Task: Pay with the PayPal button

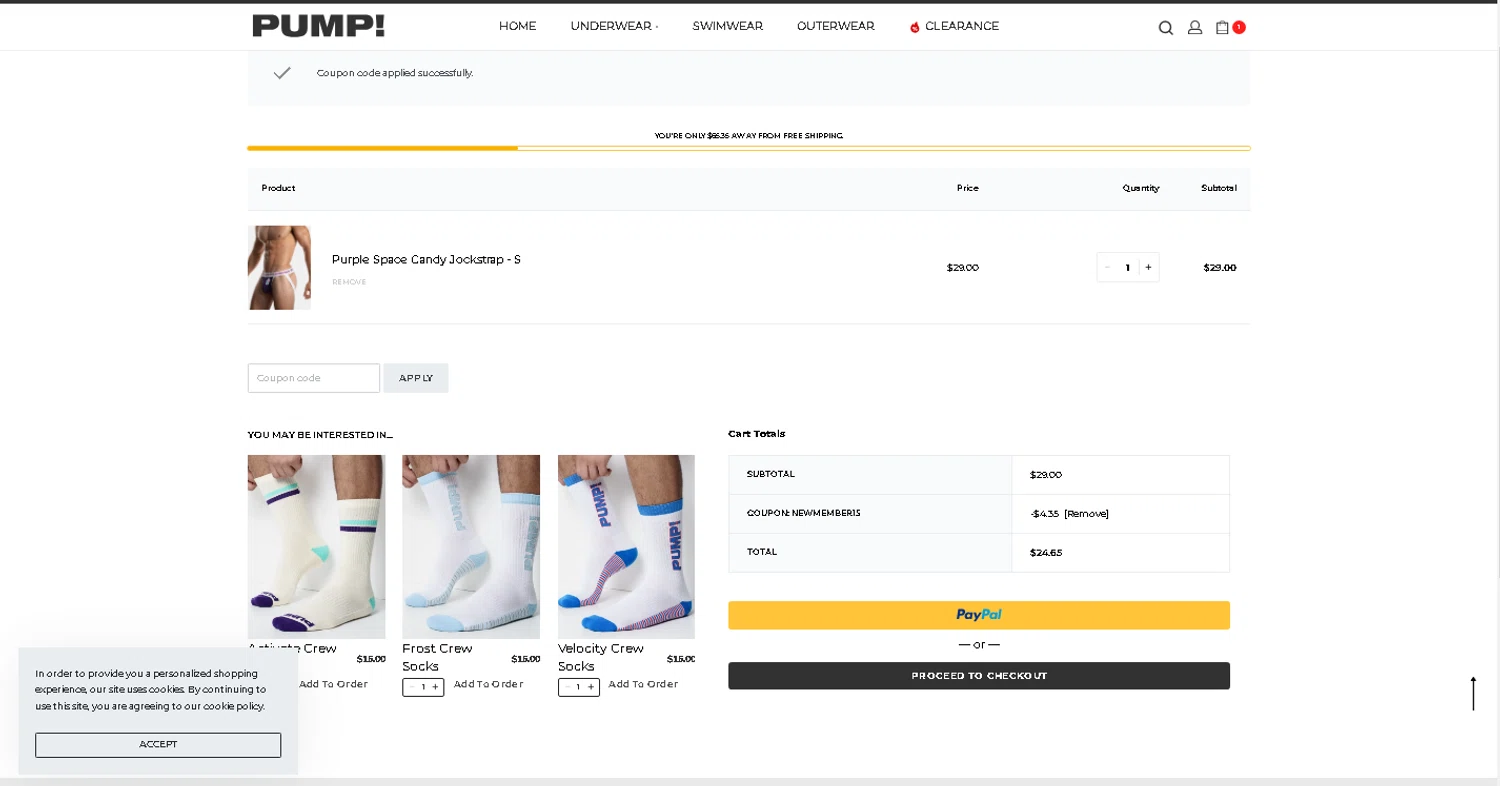Action: click(979, 615)
